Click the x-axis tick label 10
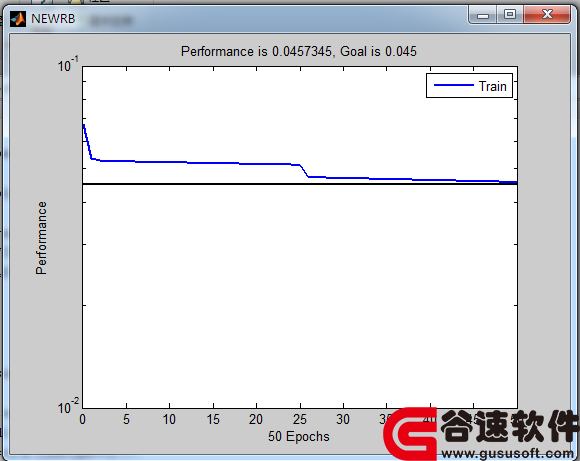 pos(169,420)
